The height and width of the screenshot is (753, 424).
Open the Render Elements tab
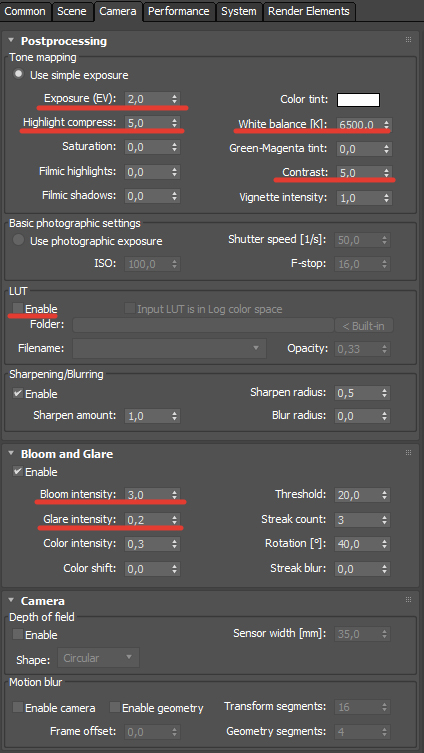point(309,11)
